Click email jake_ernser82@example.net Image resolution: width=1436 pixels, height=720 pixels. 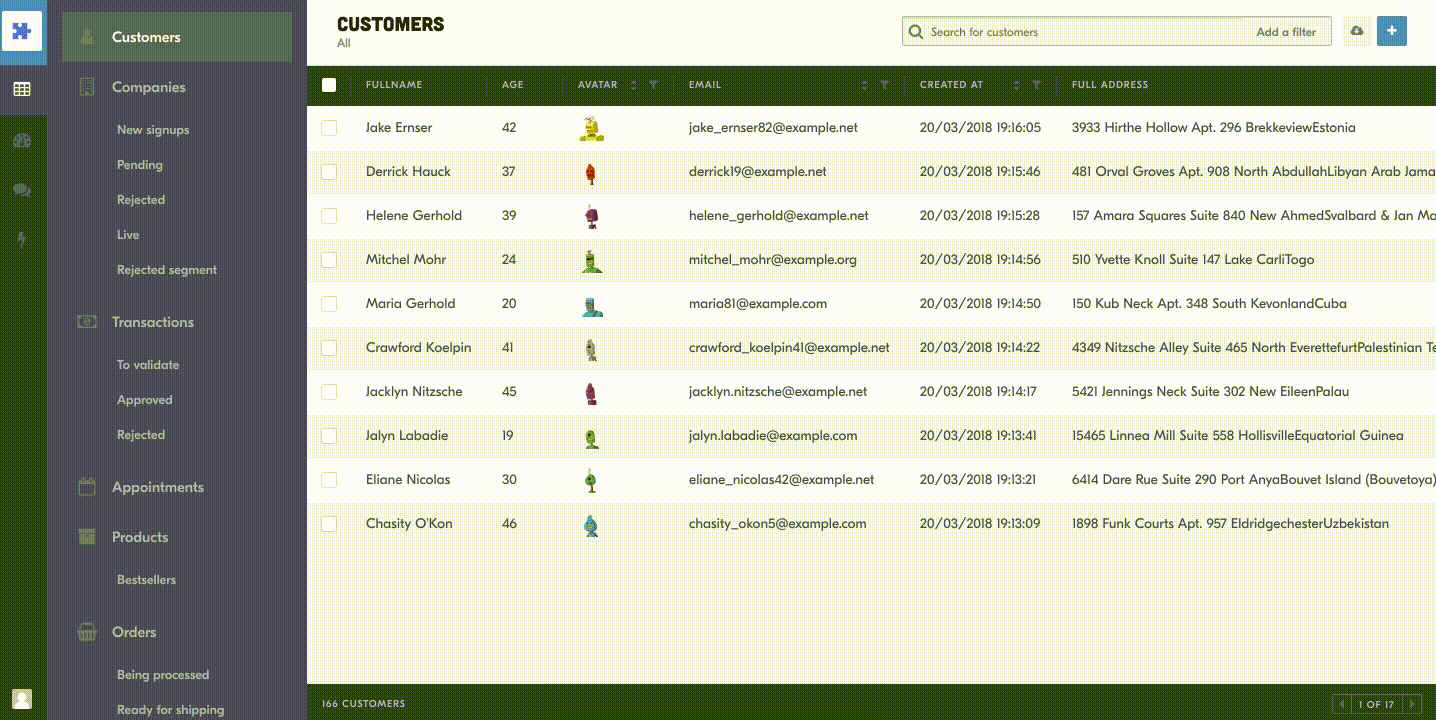pos(773,128)
